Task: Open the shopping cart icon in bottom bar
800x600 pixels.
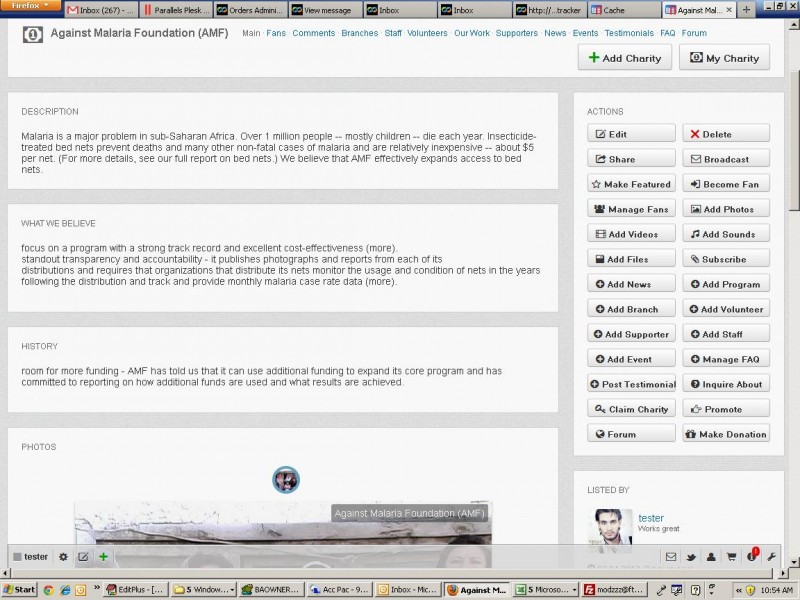Action: click(x=731, y=557)
